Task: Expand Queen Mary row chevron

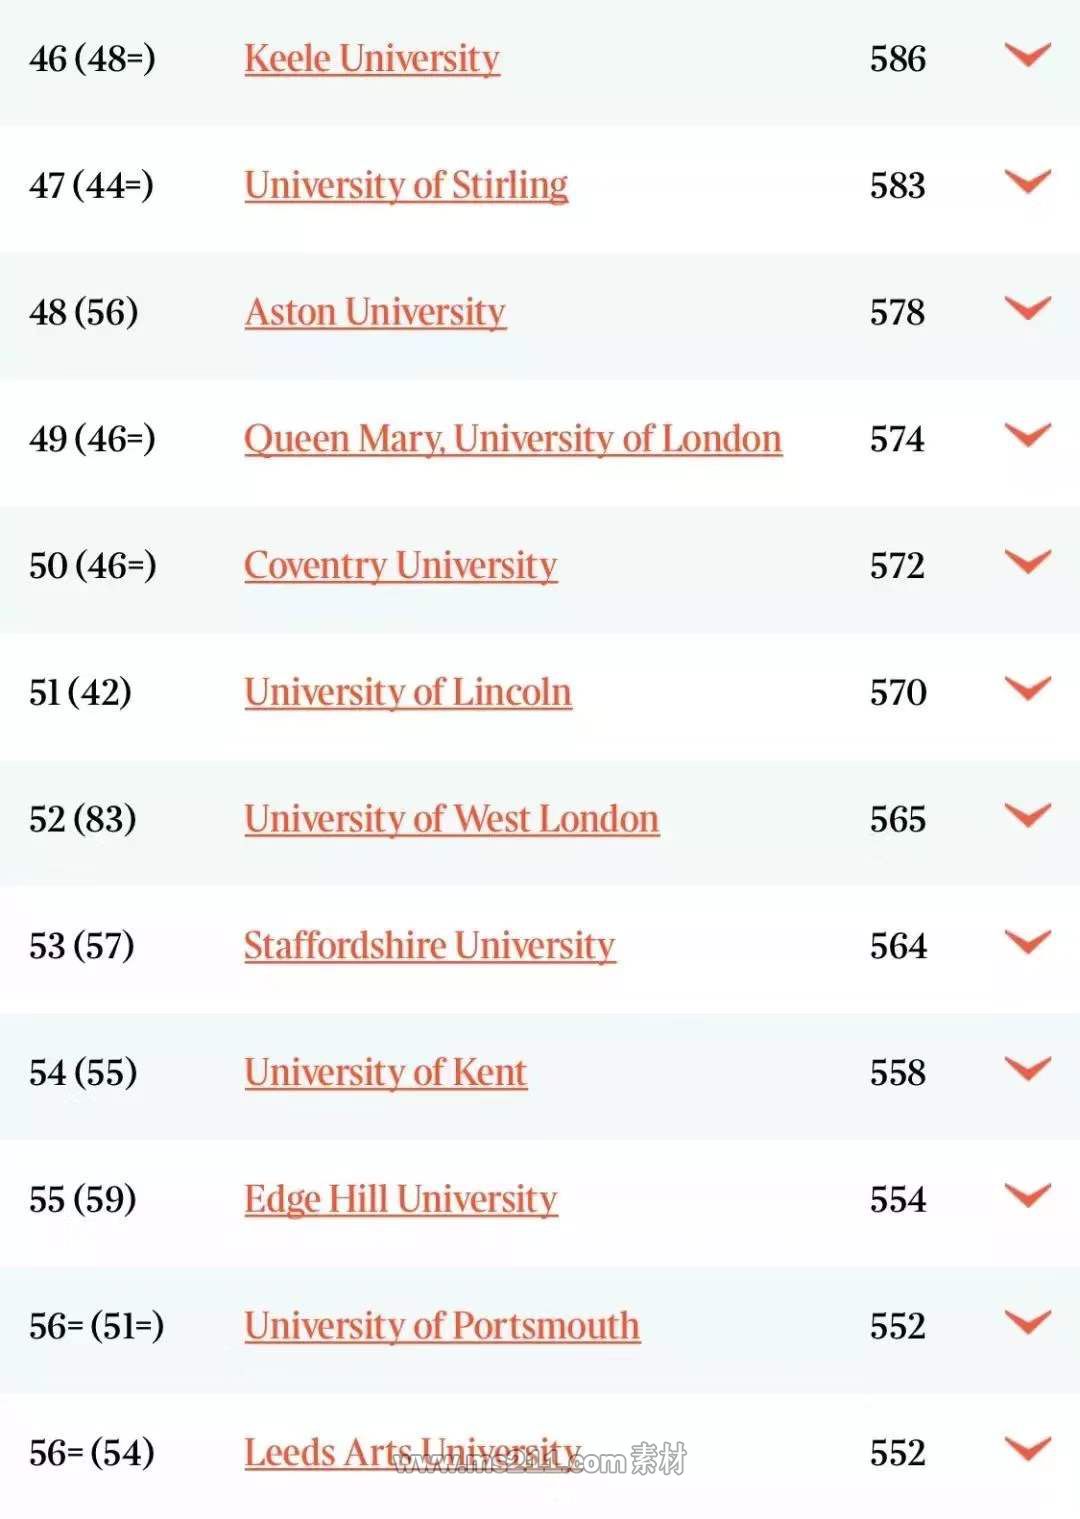Action: (x=1027, y=435)
